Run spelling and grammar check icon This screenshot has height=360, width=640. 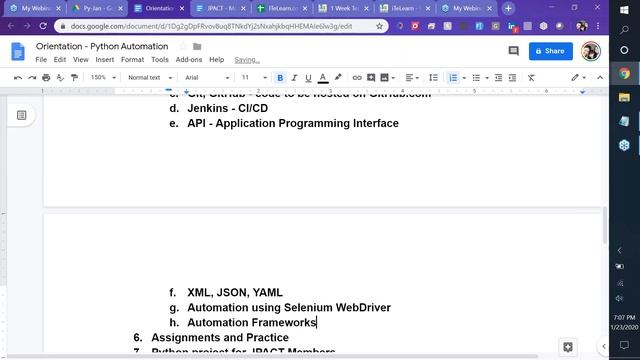coord(60,78)
